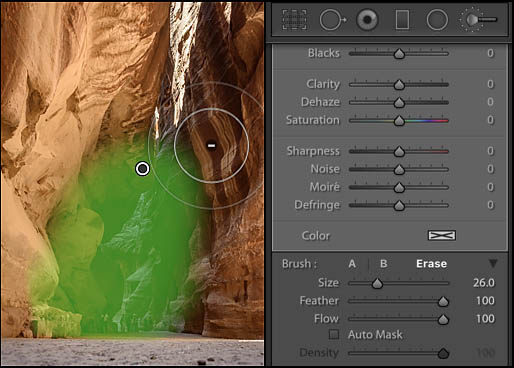Click the erase brush minus cursor
This screenshot has width=514, height=368.
tap(211, 145)
